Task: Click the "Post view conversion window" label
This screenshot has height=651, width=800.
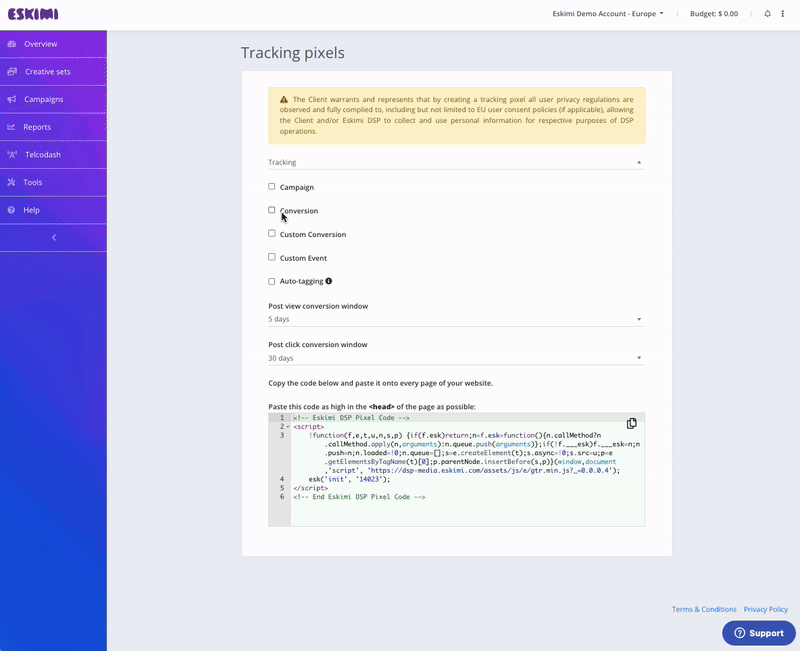Action: [x=318, y=306]
